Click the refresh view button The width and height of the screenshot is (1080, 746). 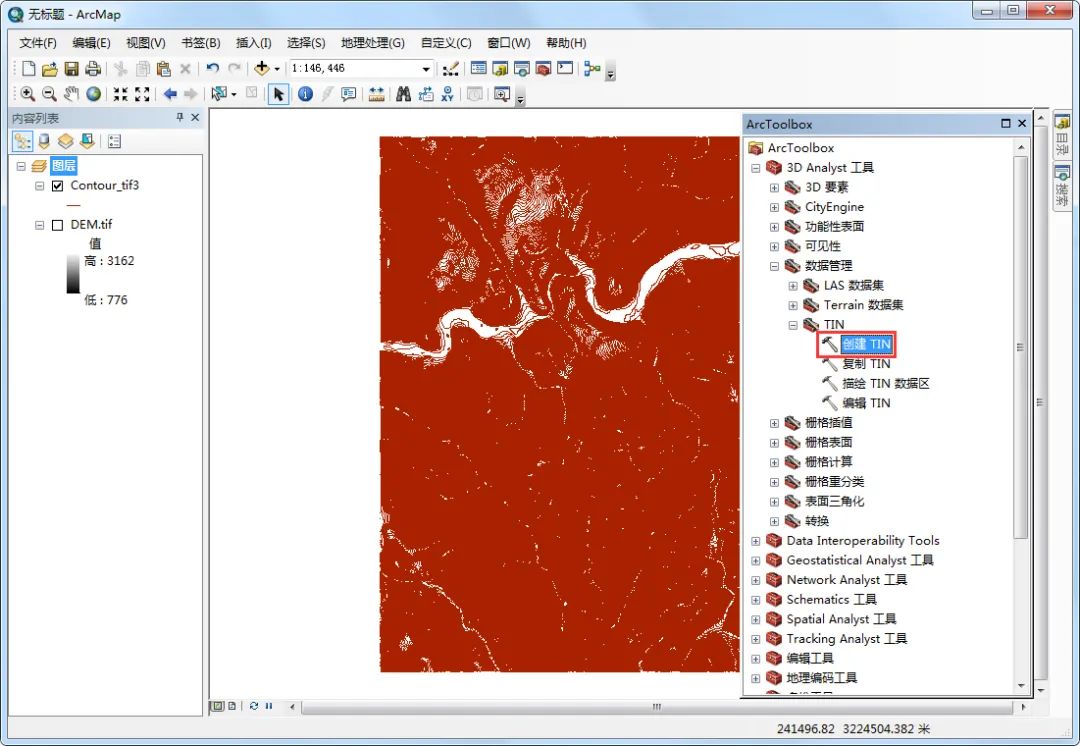click(254, 706)
